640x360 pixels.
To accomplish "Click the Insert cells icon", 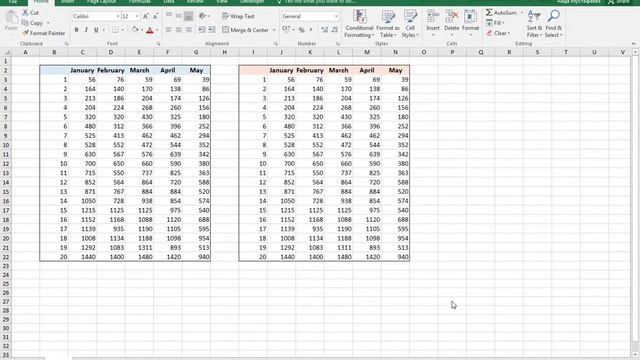I will 433,17.
